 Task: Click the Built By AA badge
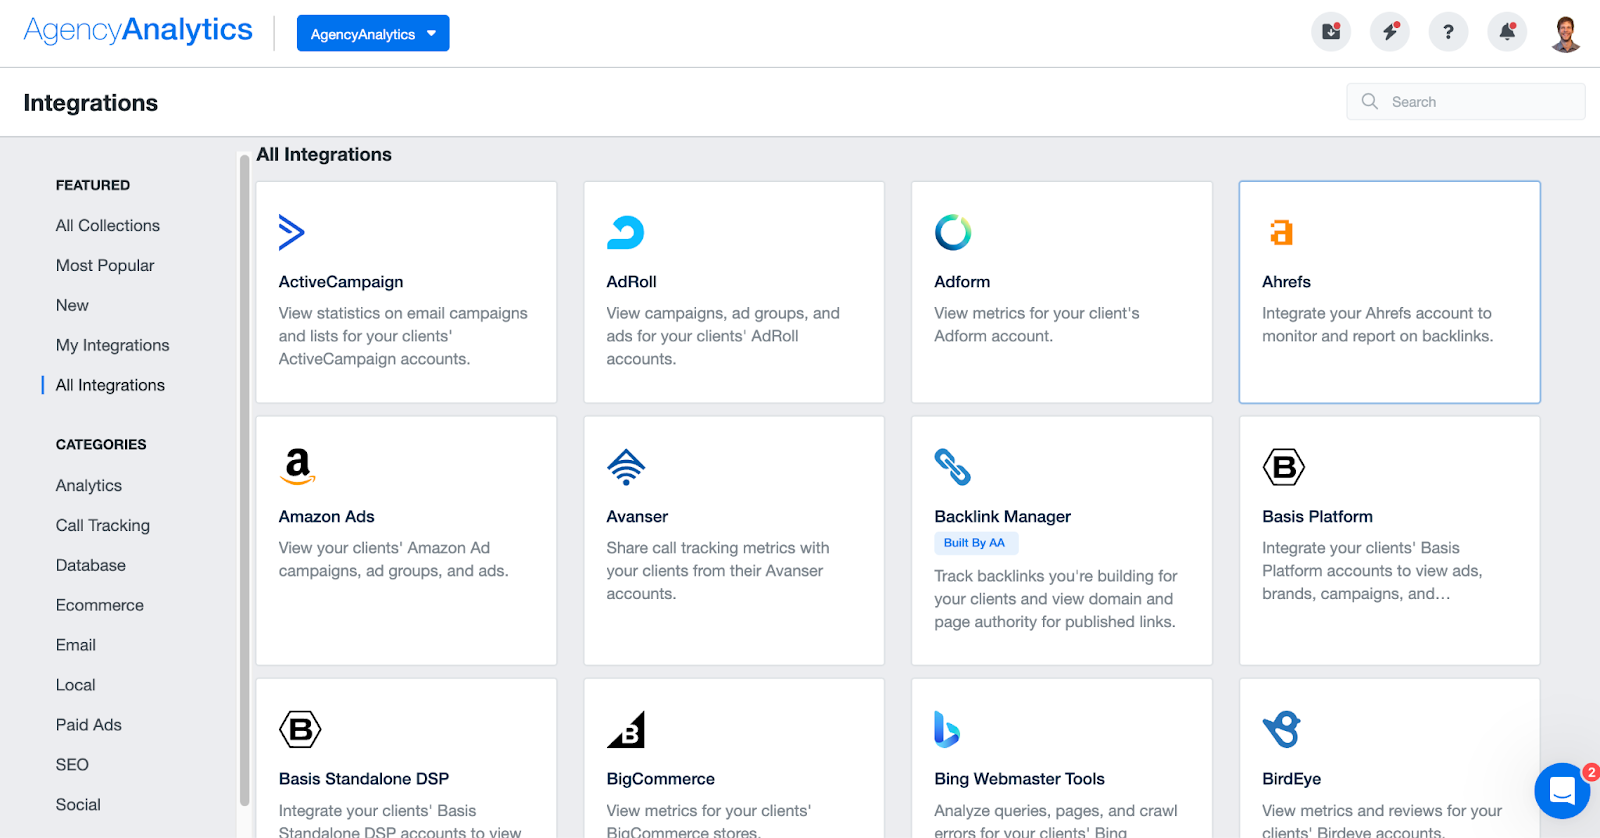click(x=976, y=543)
